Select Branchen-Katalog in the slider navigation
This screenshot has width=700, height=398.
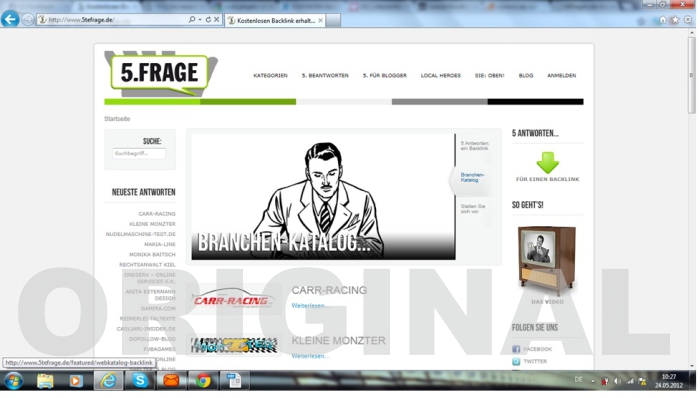(472, 178)
